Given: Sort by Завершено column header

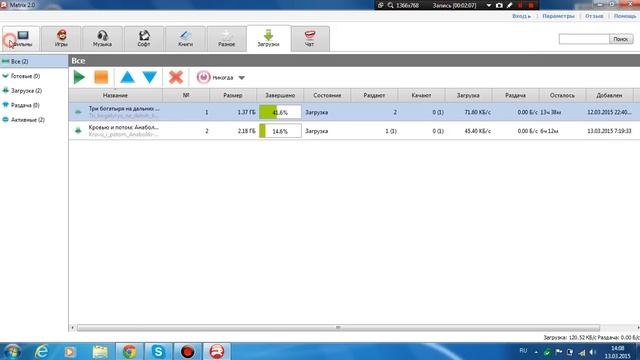Looking at the screenshot, I should tap(280, 95).
